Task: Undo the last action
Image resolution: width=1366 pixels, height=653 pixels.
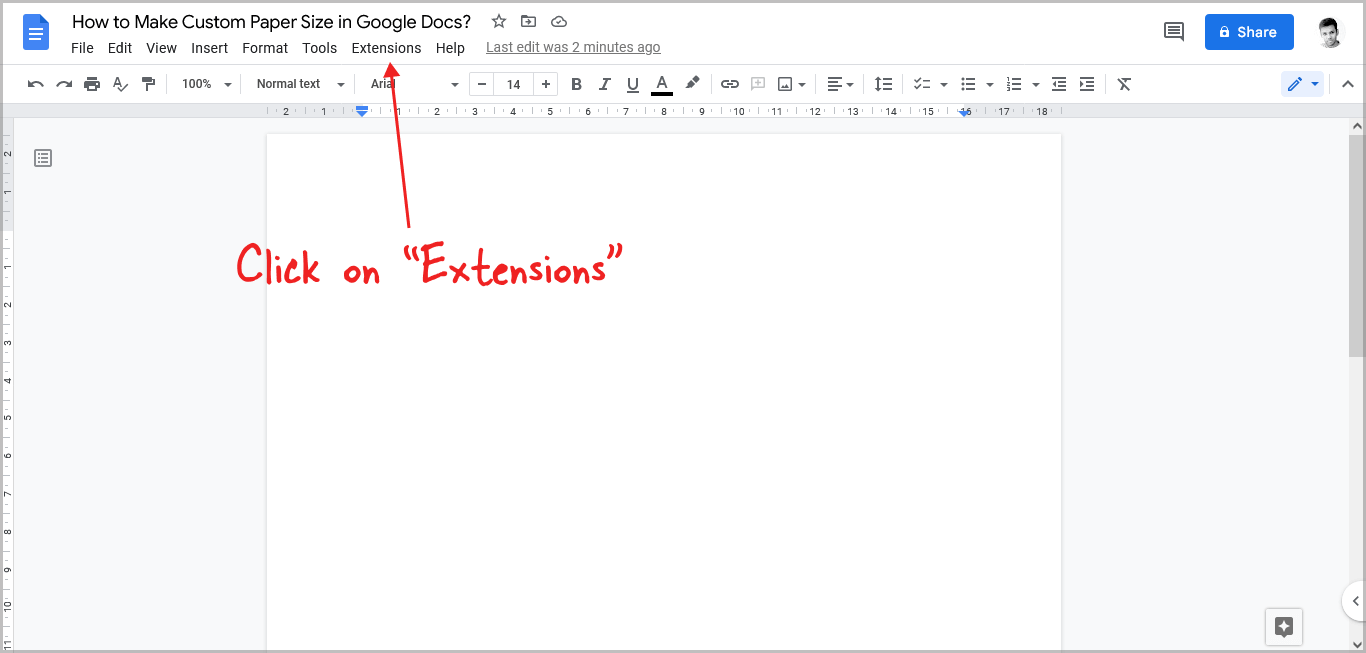Action: (x=35, y=84)
